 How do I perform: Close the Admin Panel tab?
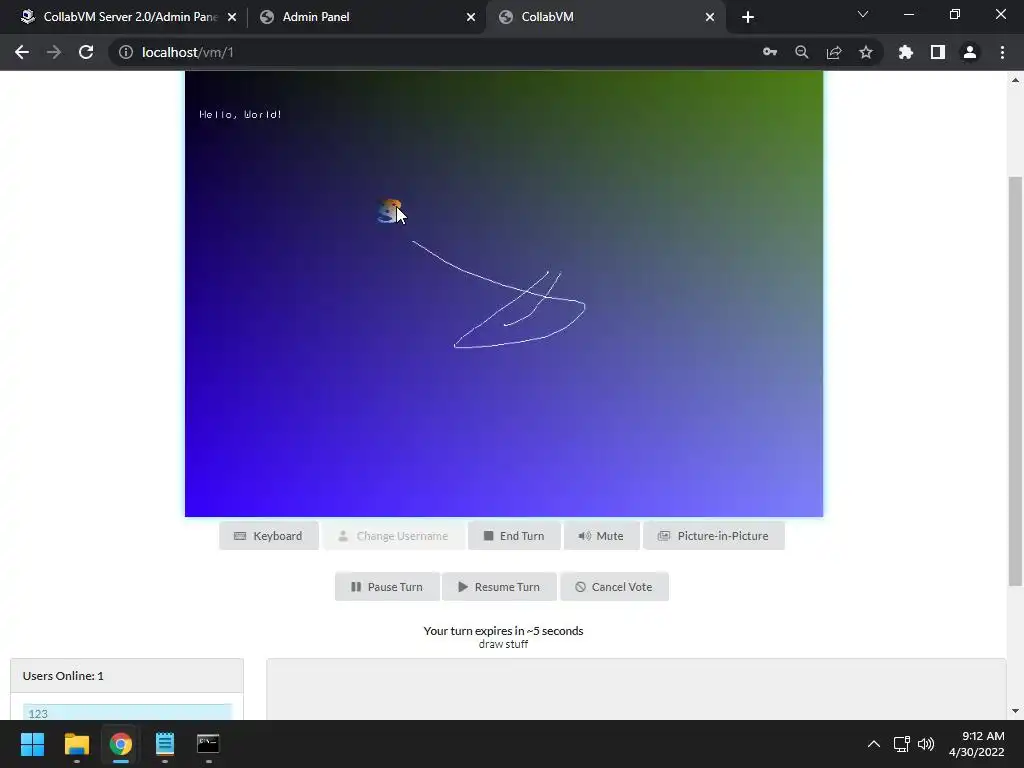point(471,17)
